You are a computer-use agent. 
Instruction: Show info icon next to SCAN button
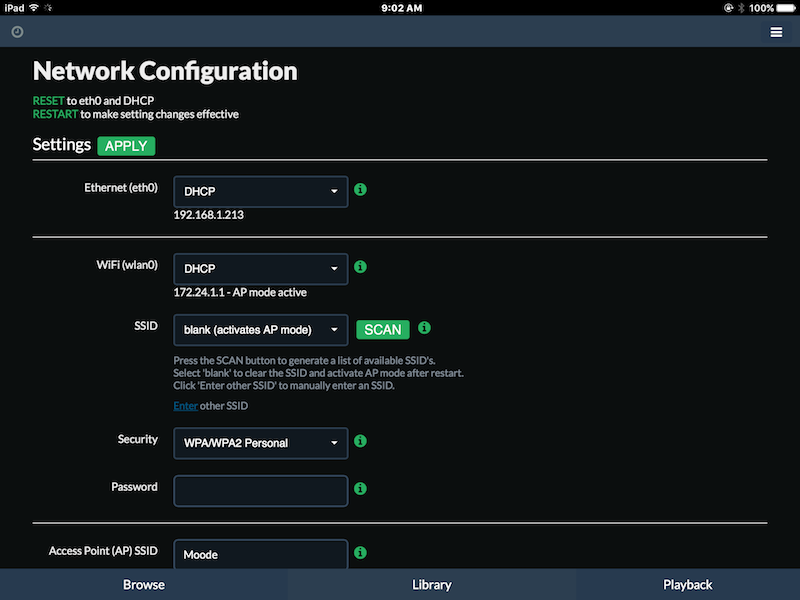tap(424, 328)
